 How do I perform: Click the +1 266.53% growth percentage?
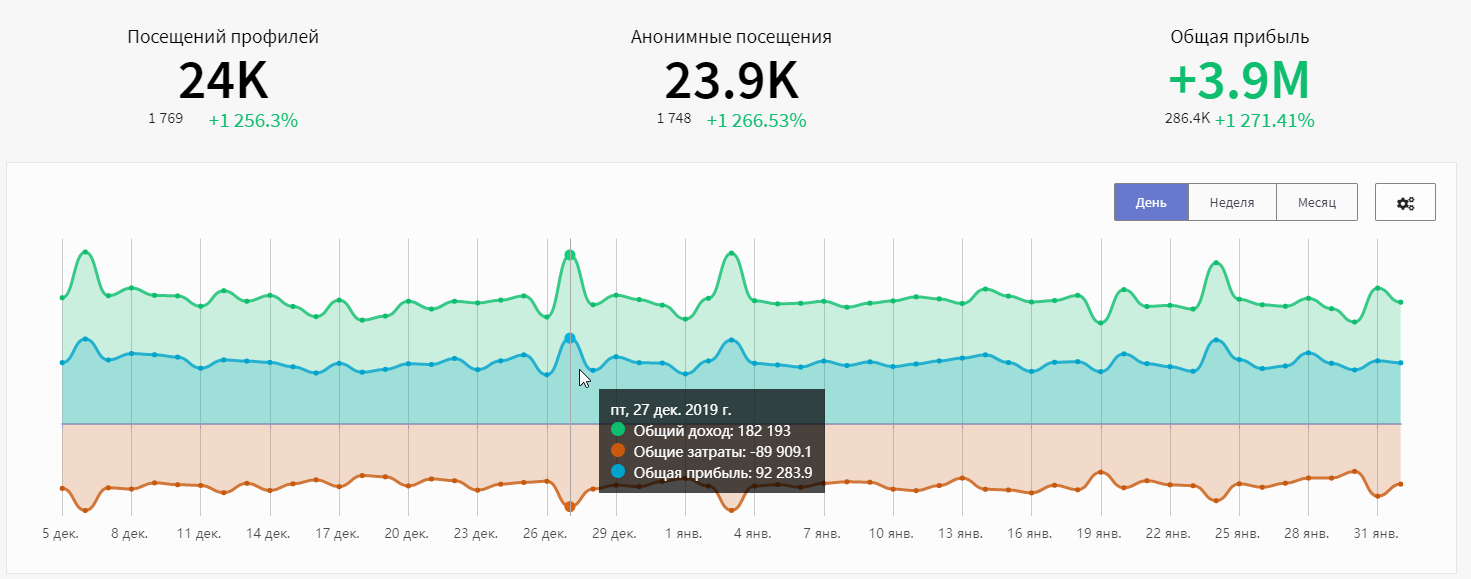click(756, 121)
